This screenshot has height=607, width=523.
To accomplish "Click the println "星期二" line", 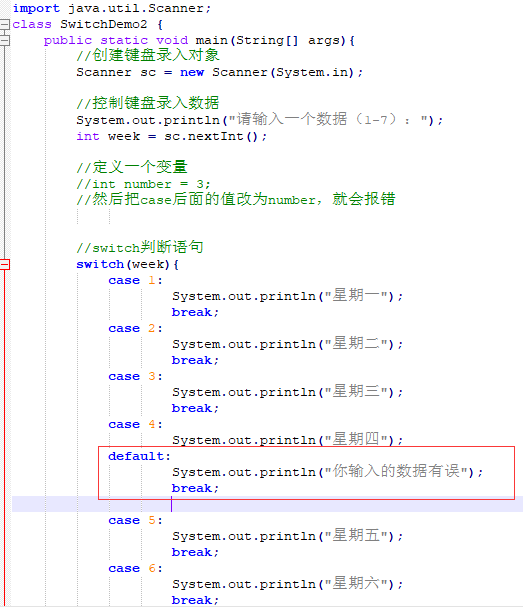I will pos(287,344).
